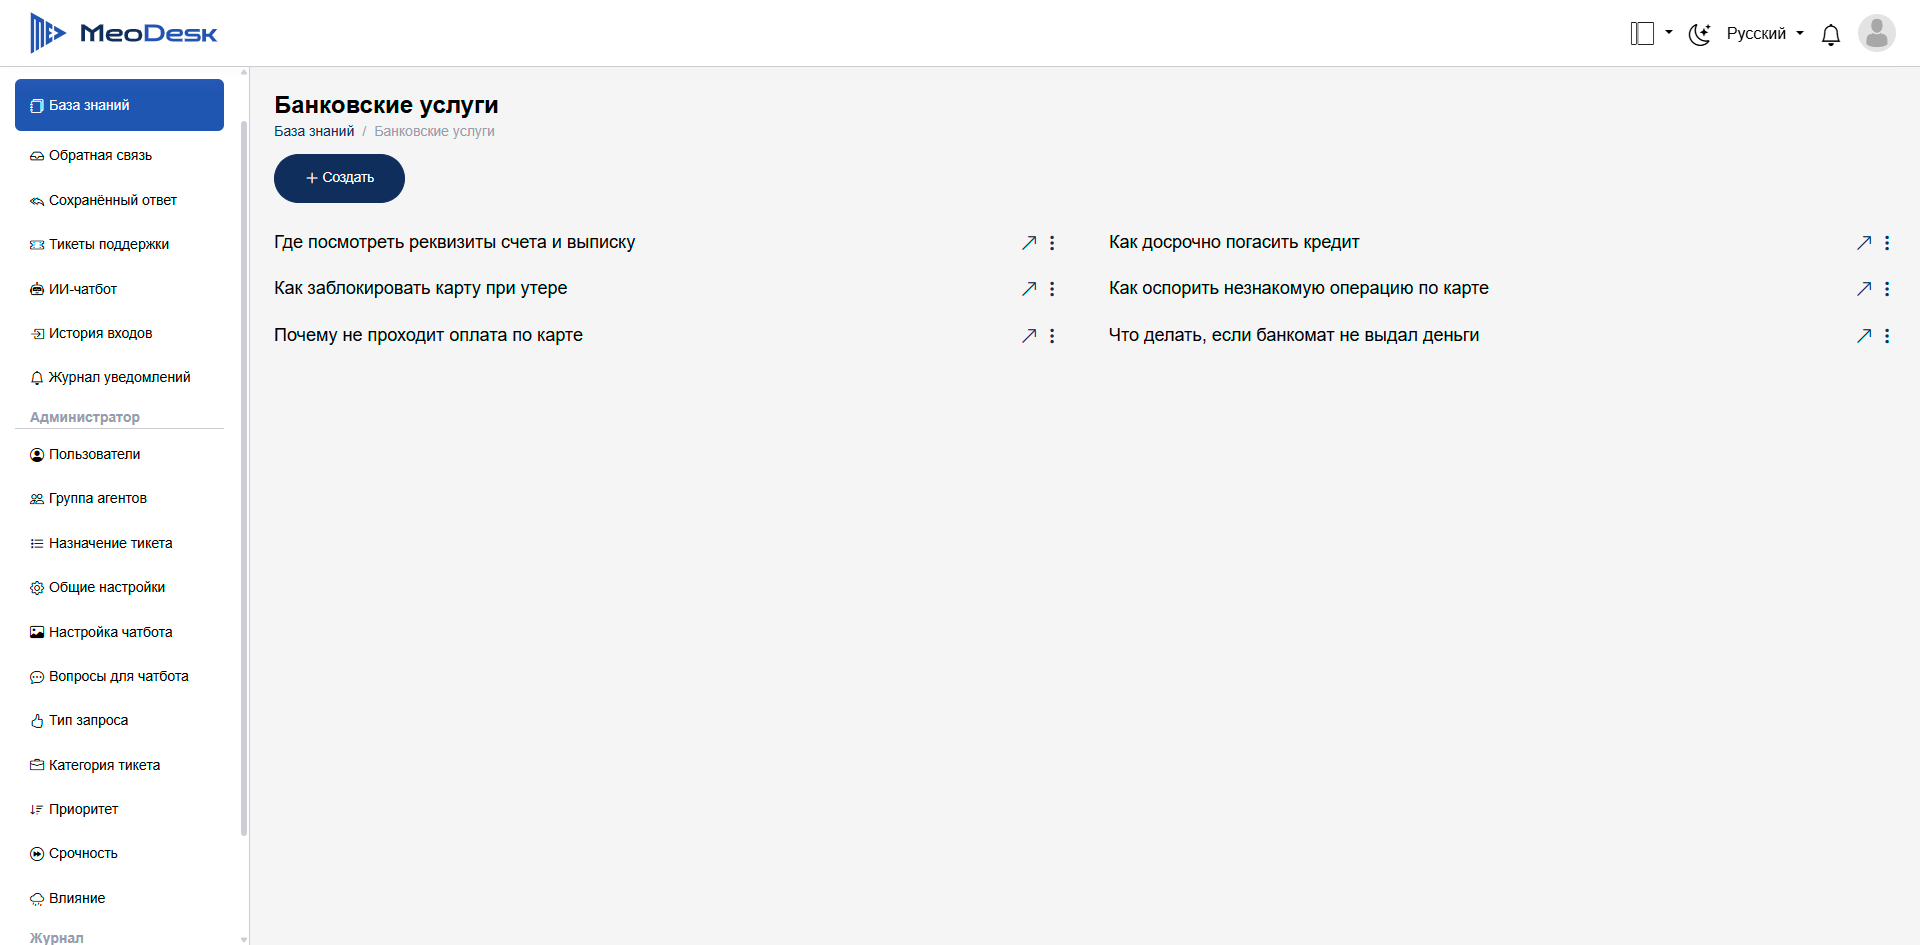Screen dimensions: 1920x945
Task: Toggle dark mode moon icon
Action: 1699,35
